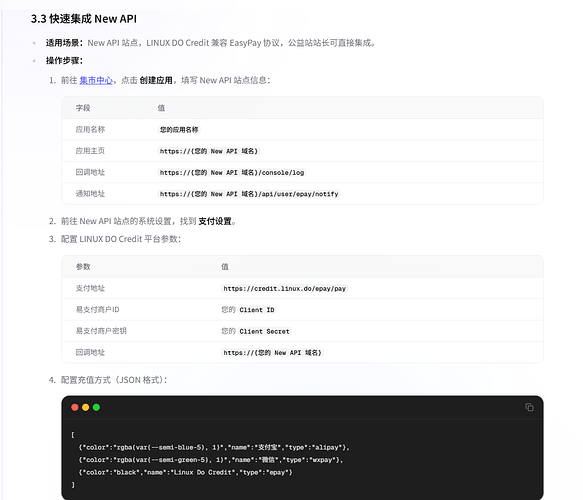Click the green dot in code block header
Viewport: 583px width, 500px height.
pyautogui.click(x=96, y=407)
